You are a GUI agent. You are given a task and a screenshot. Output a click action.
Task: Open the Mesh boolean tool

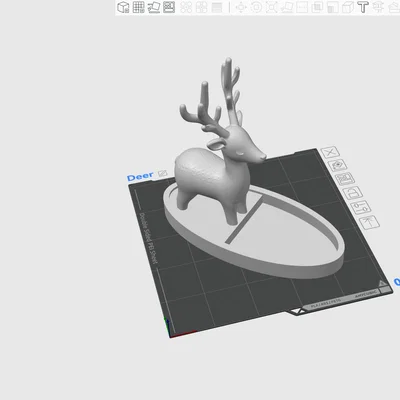[x=317, y=7]
